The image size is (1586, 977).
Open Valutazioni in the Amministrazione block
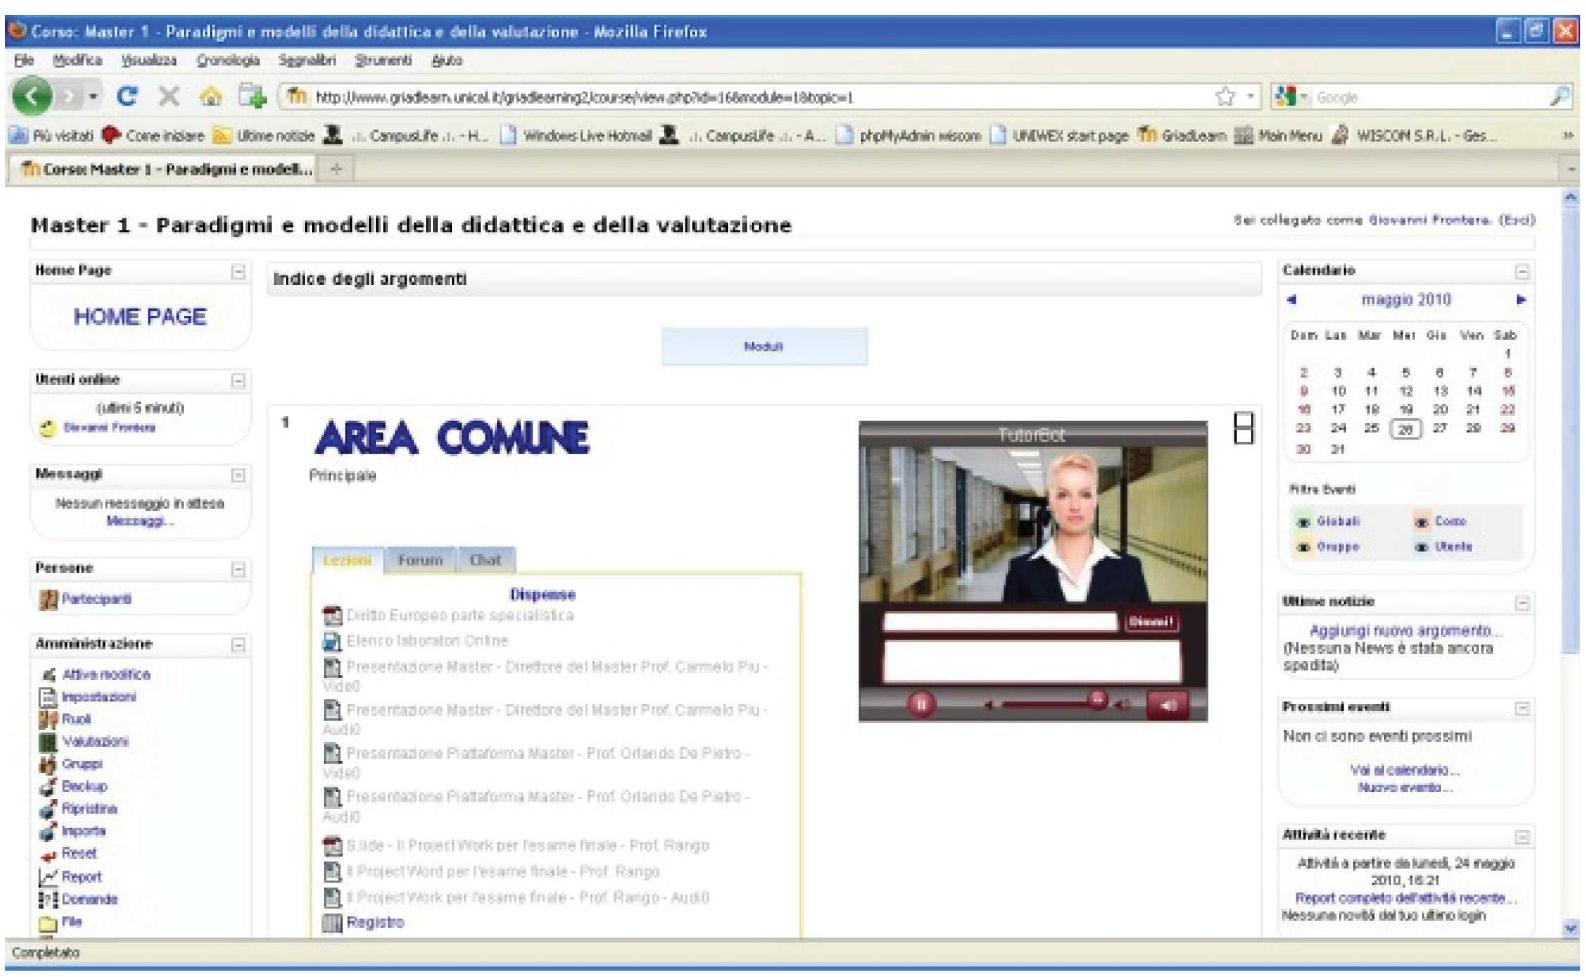[x=95, y=742]
